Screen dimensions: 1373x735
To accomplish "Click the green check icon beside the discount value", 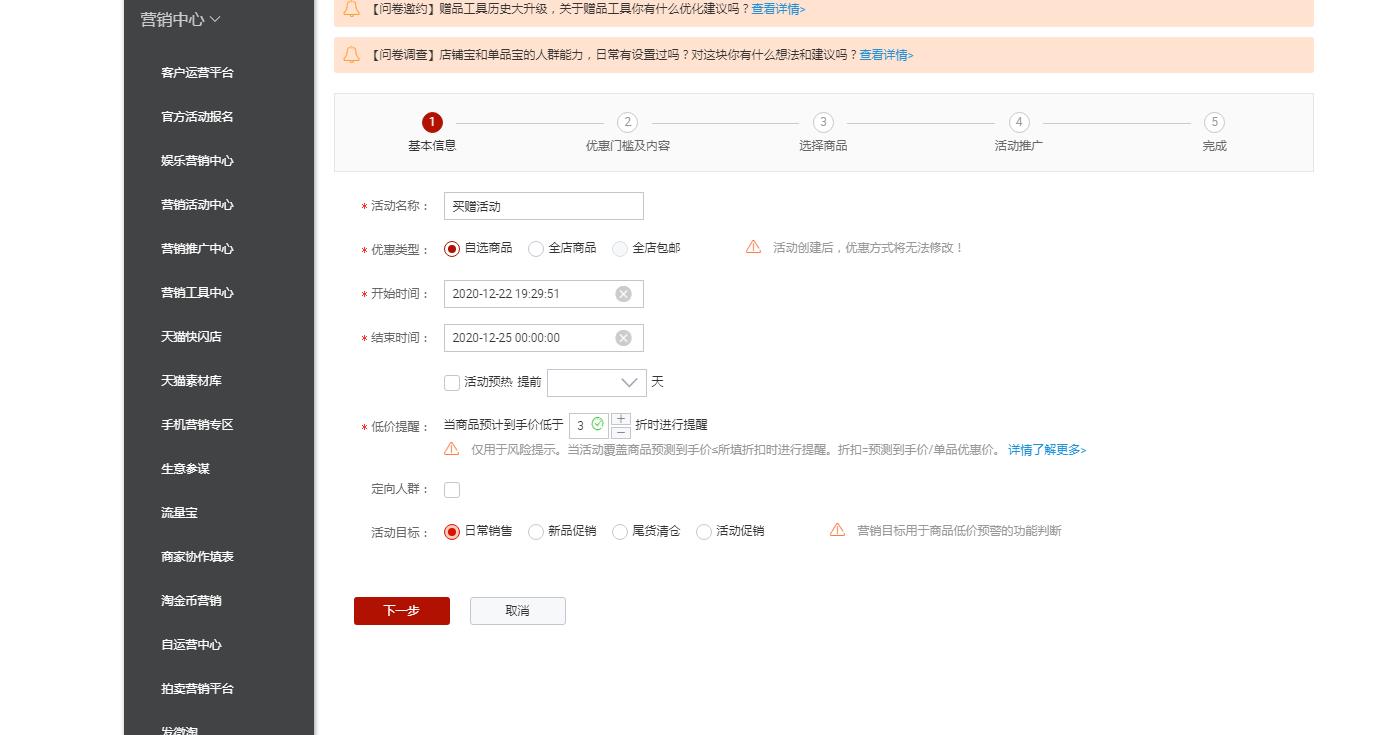I will (x=597, y=424).
